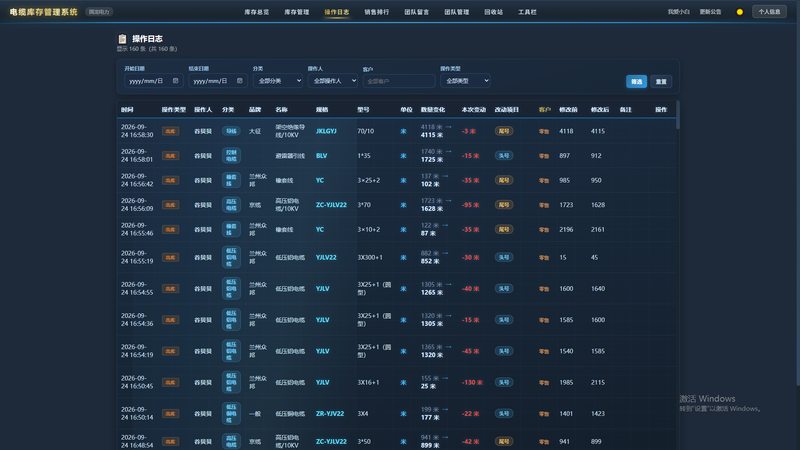Click the table's vertical scrollbar
The height and width of the screenshot is (450, 800).
point(678,115)
